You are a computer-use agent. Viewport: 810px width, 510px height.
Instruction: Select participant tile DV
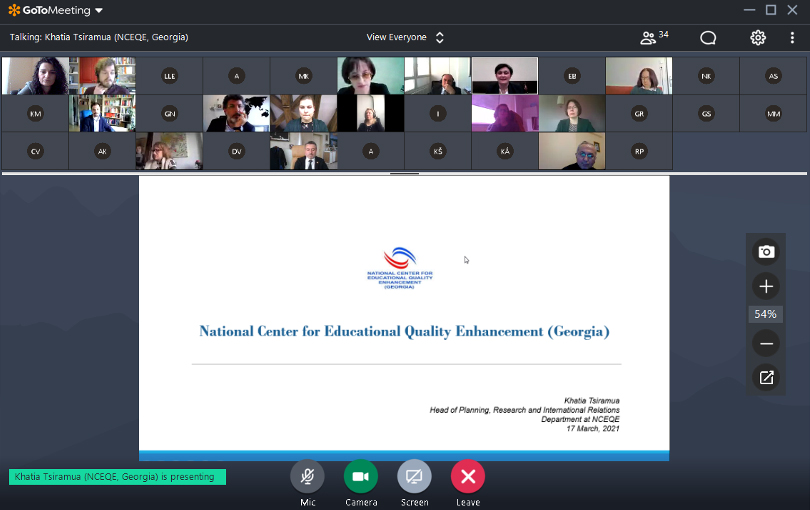(x=237, y=151)
